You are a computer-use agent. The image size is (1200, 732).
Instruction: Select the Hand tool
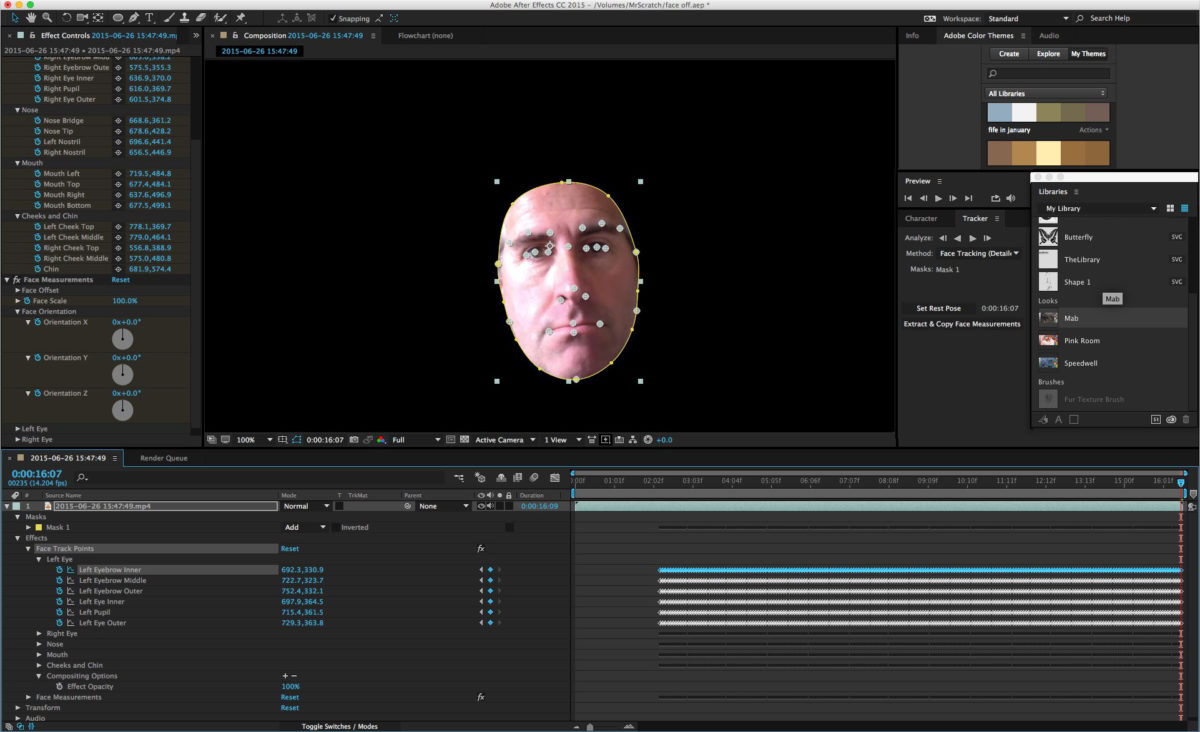[30, 18]
